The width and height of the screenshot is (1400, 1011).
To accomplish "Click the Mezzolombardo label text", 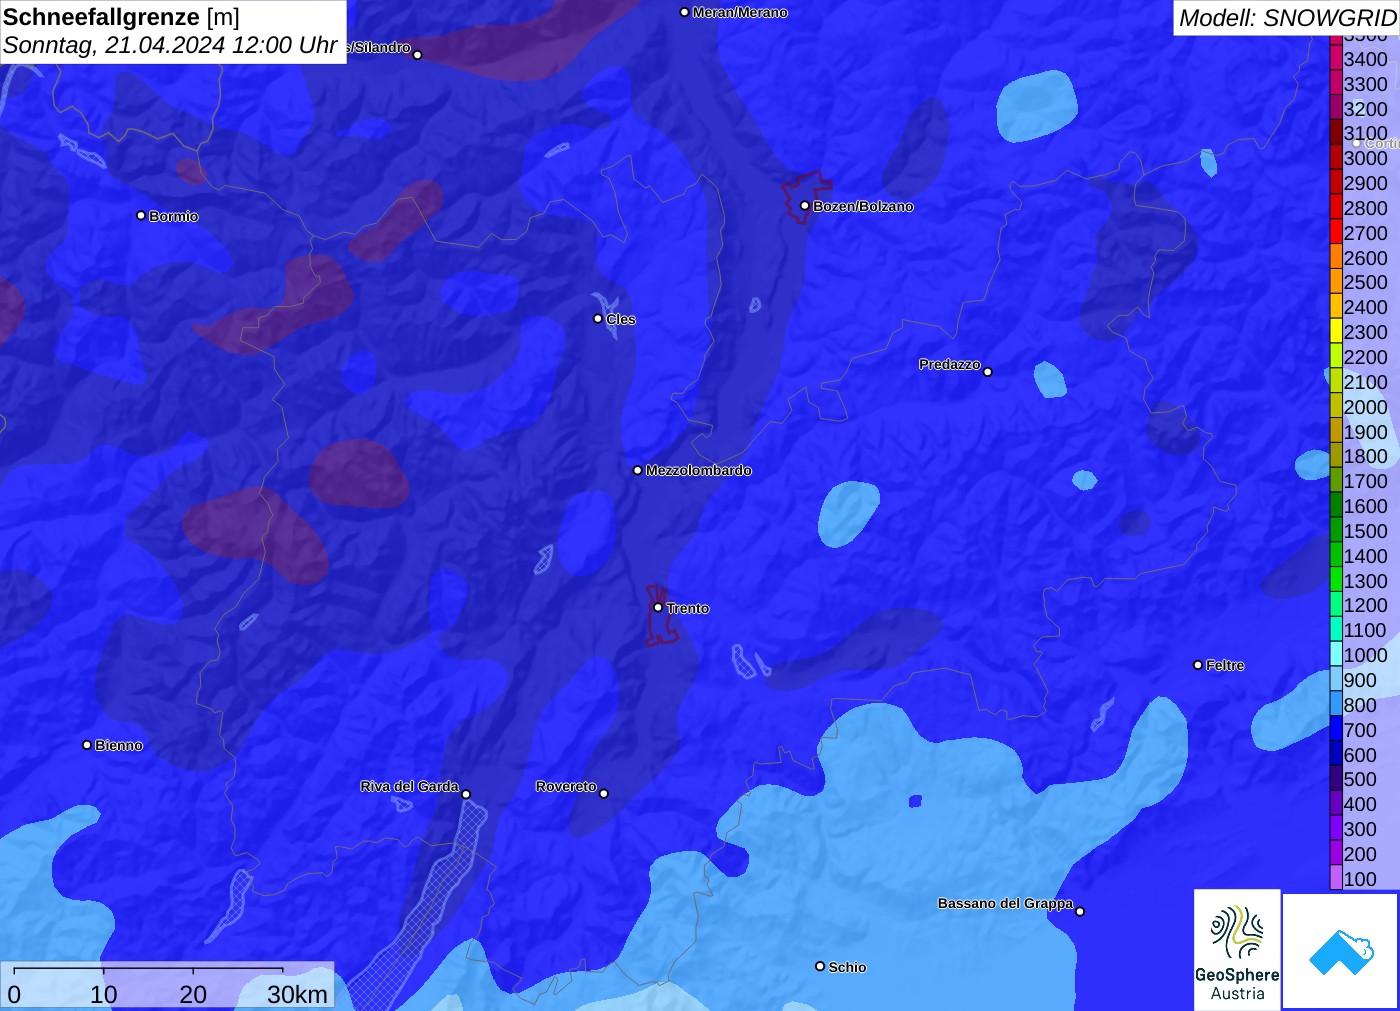I will point(698,470).
